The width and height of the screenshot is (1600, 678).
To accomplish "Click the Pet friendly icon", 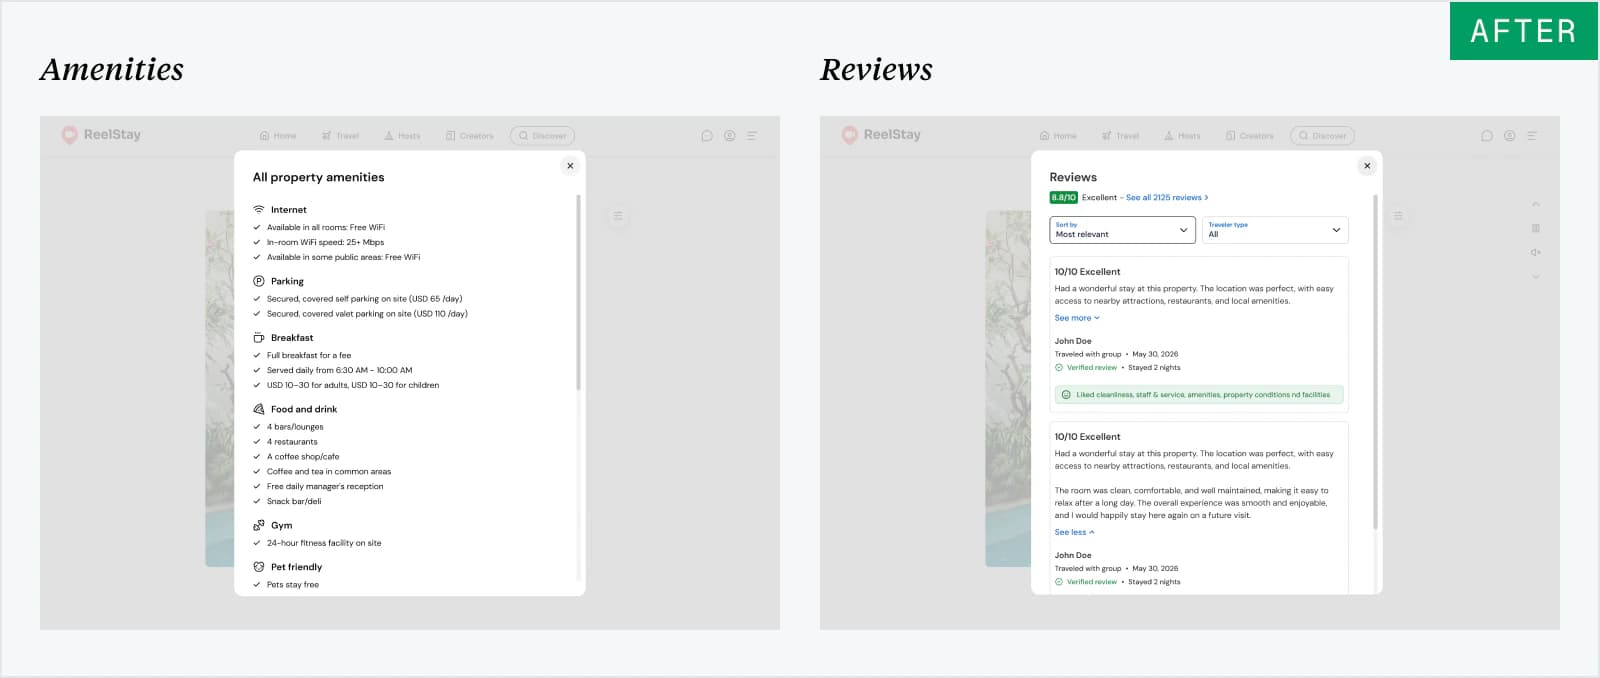I will 259,567.
